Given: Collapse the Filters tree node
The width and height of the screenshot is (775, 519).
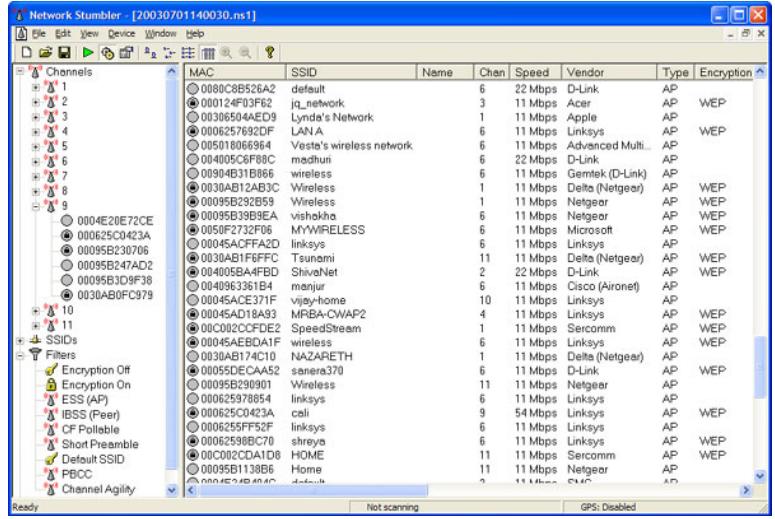Looking at the screenshot, I should pyautogui.click(x=20, y=355).
